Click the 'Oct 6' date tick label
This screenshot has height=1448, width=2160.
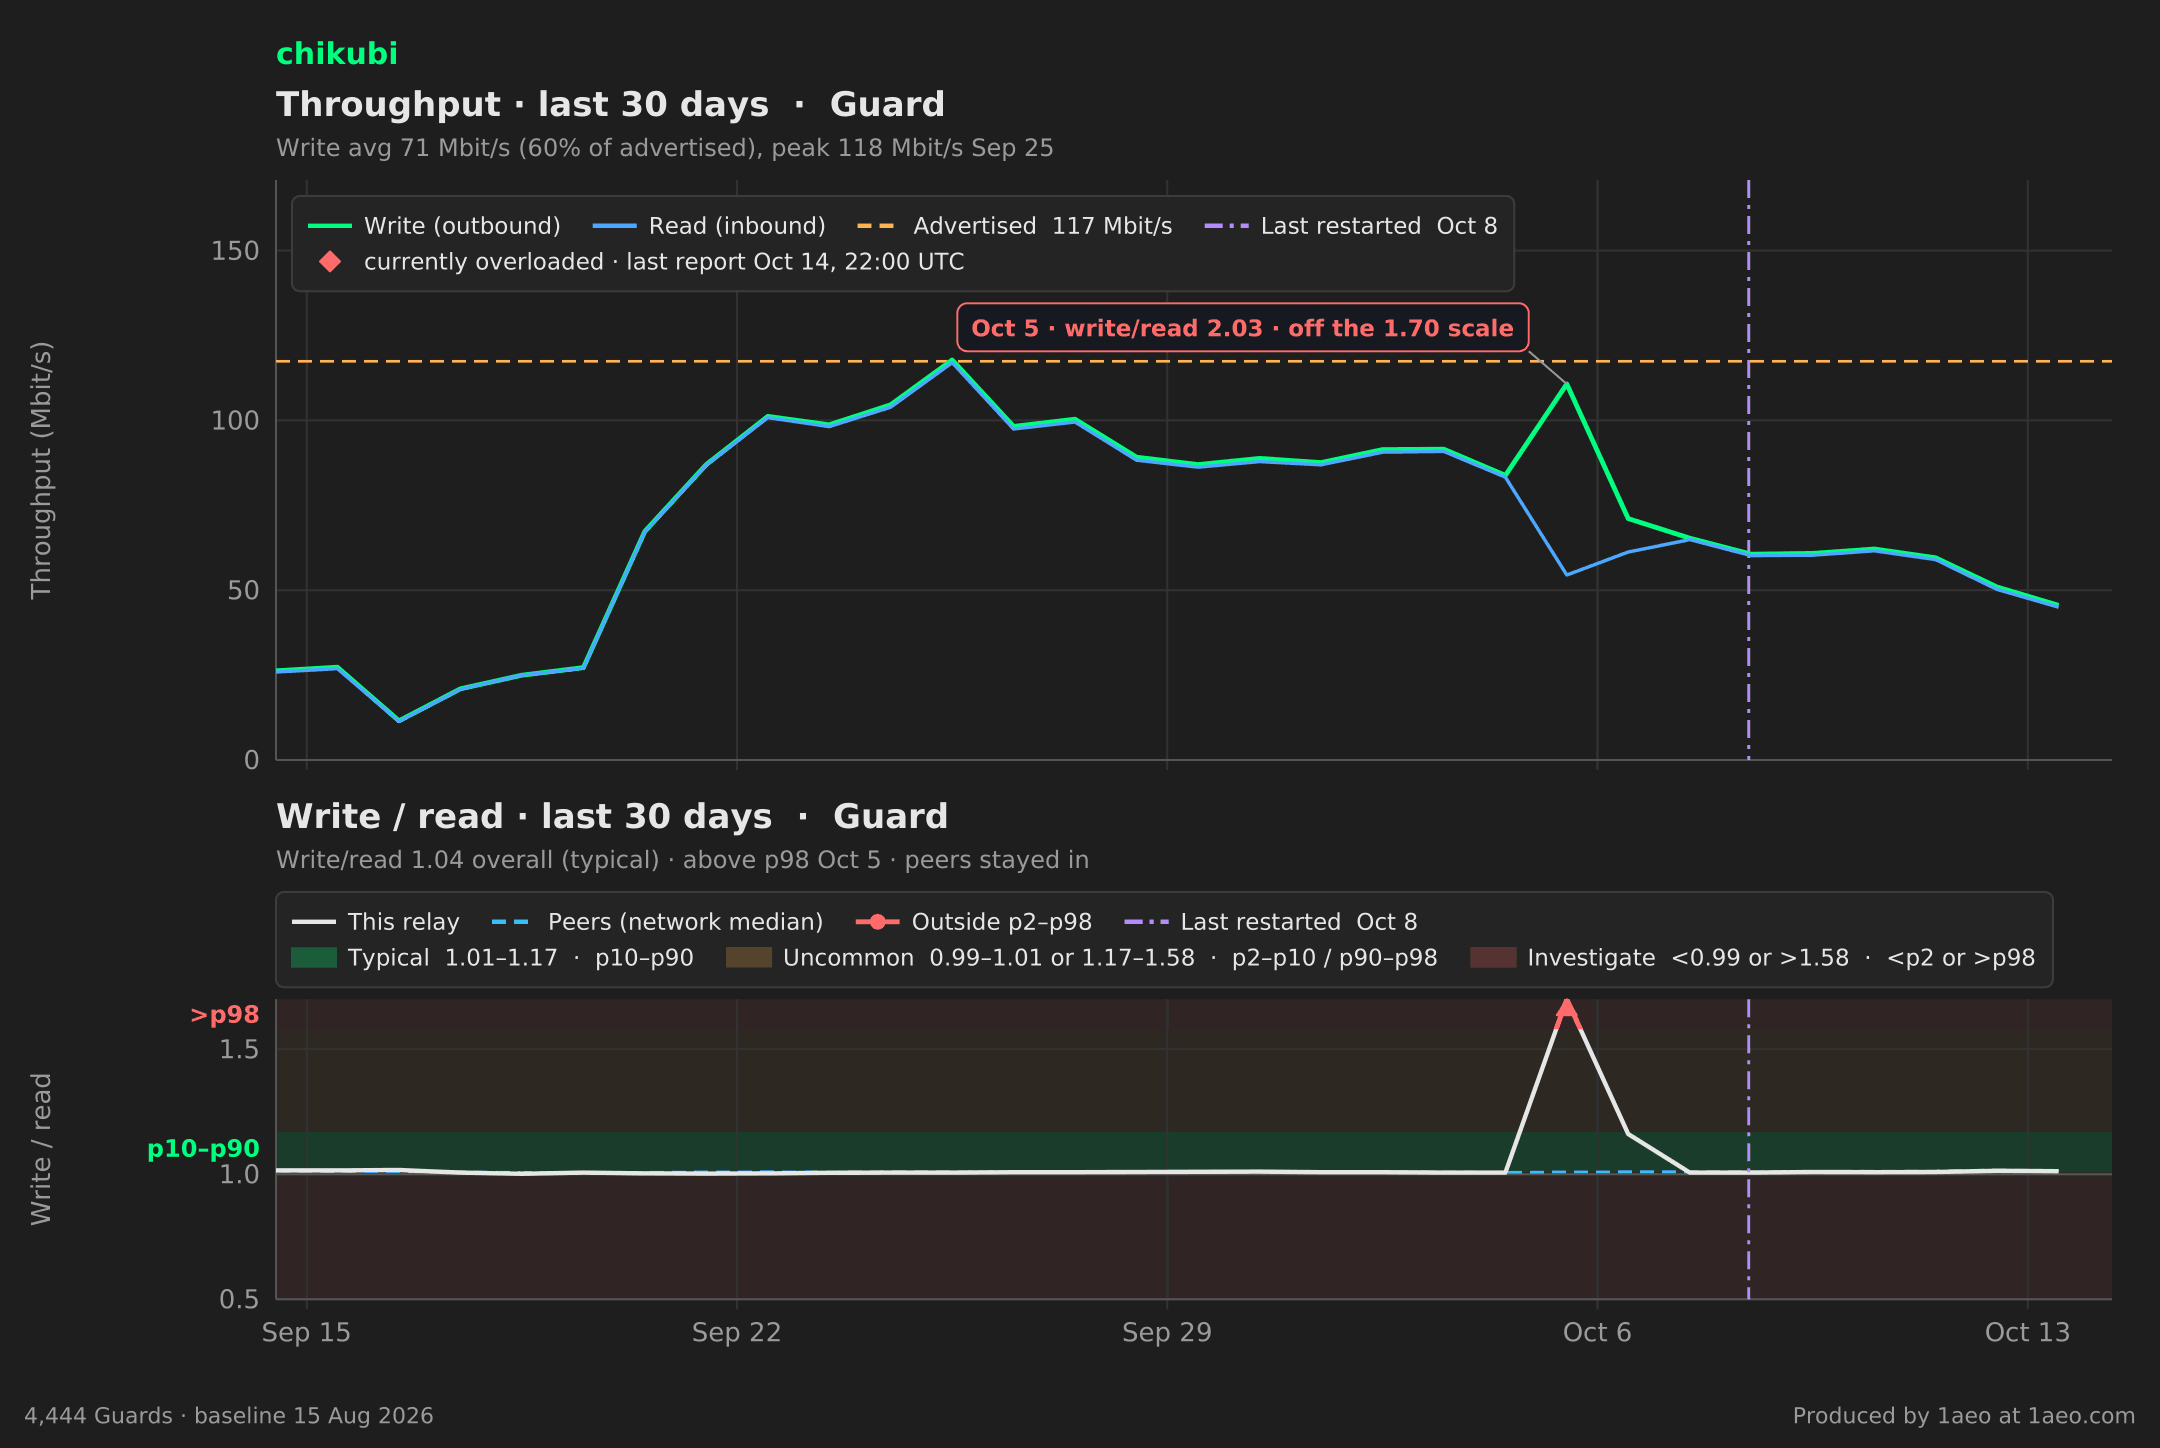tap(1597, 1333)
